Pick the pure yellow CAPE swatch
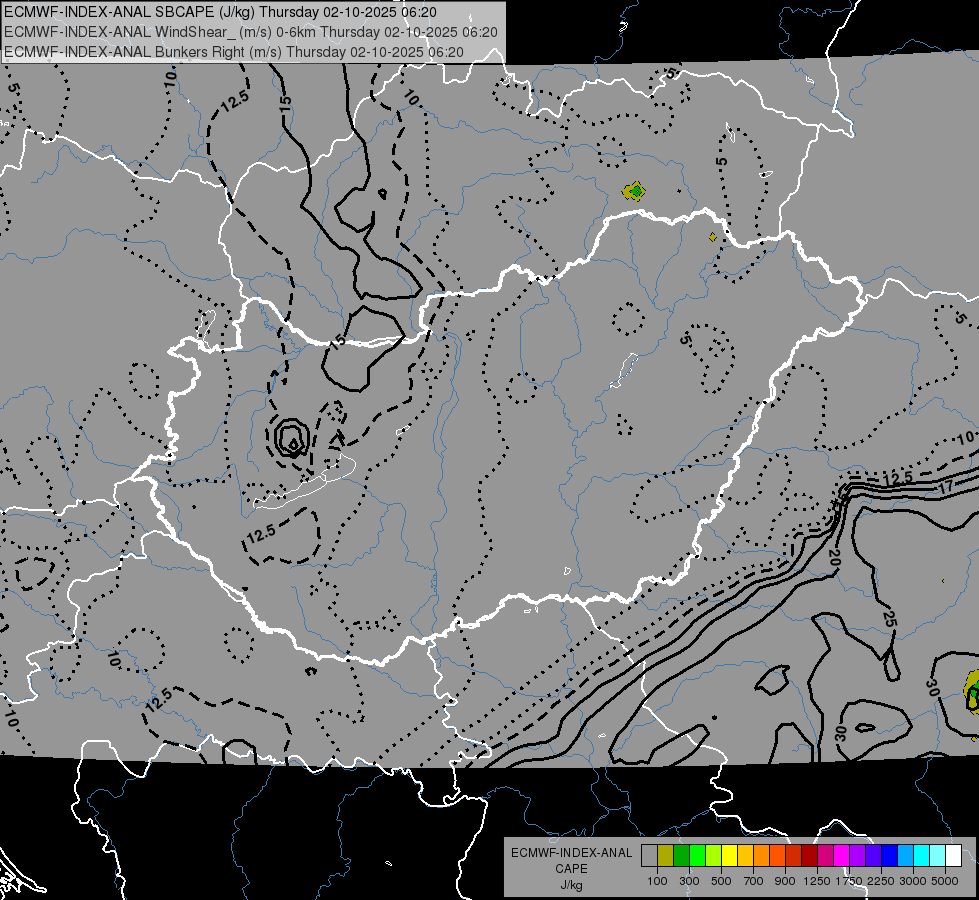 (x=729, y=855)
